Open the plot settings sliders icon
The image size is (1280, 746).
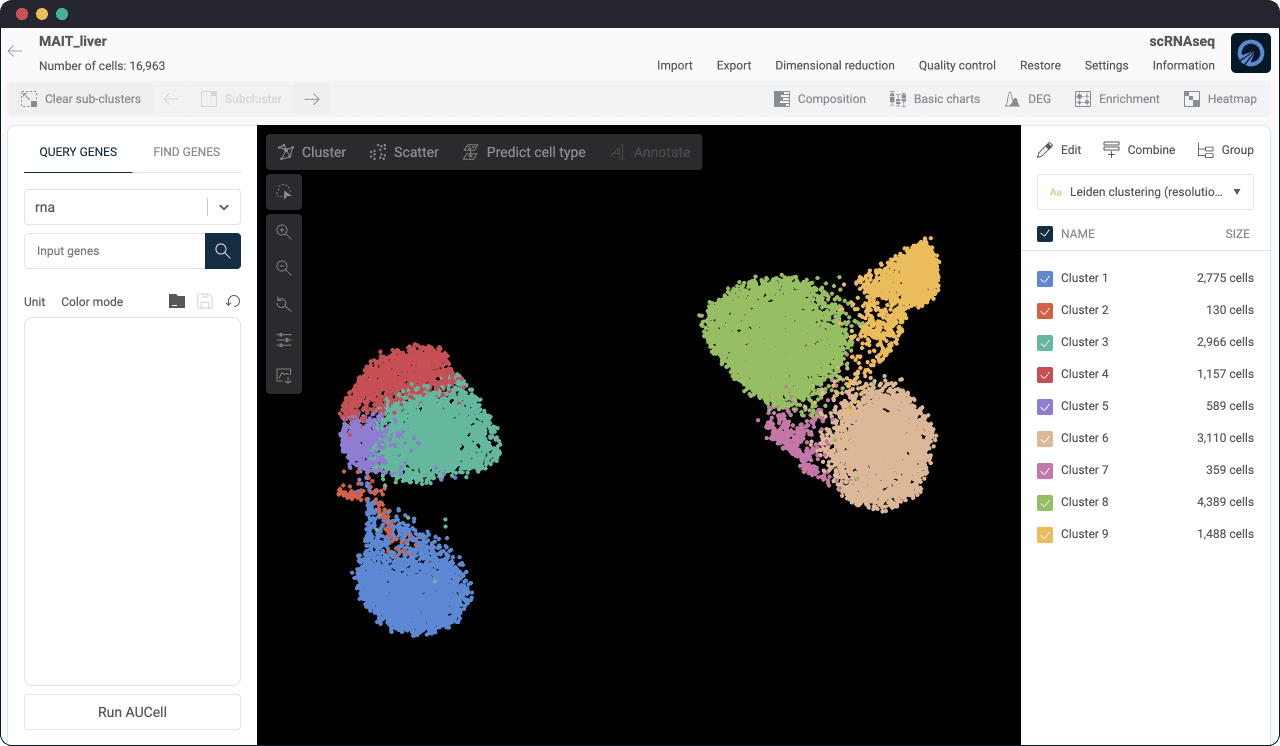click(284, 340)
